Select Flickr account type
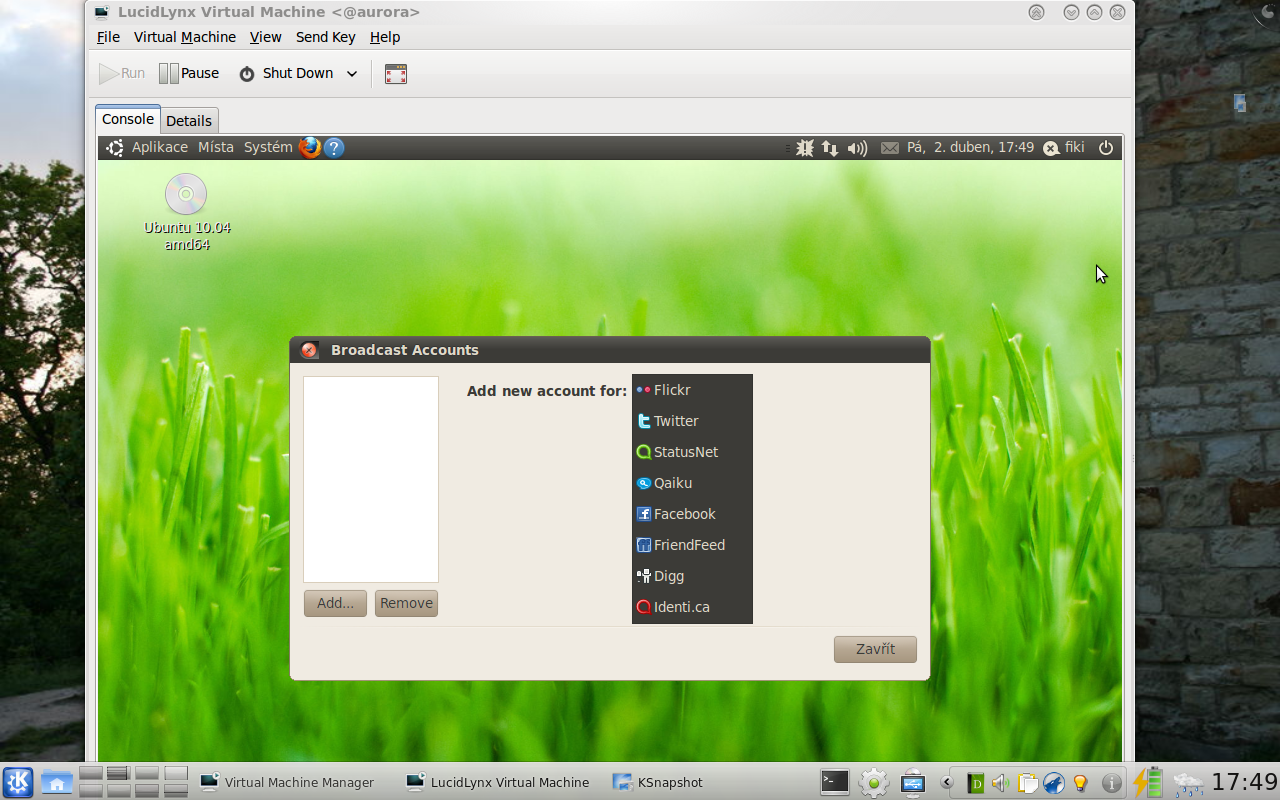Image resolution: width=1280 pixels, height=800 pixels. click(x=692, y=390)
